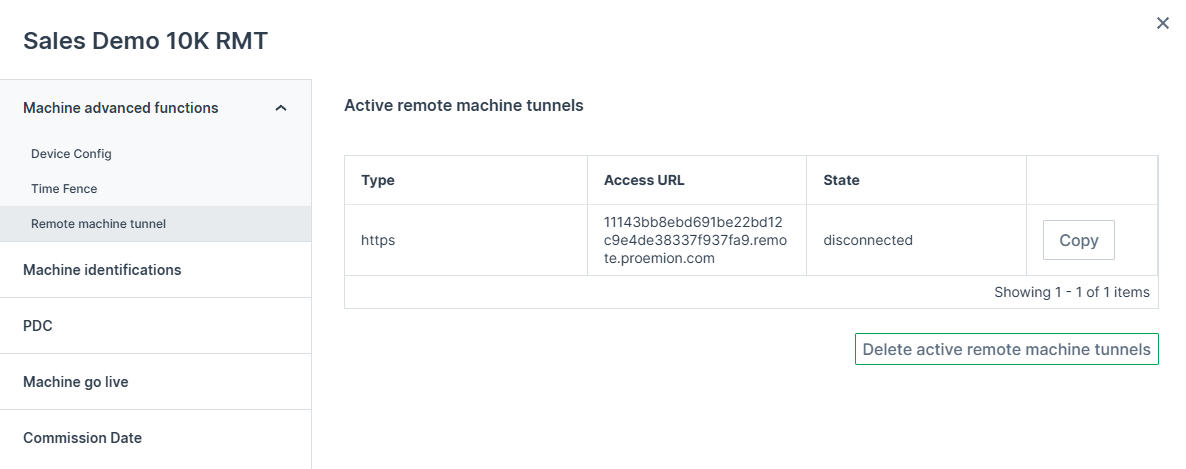
Task: Copy the tunnel access URL
Action: click(1078, 240)
